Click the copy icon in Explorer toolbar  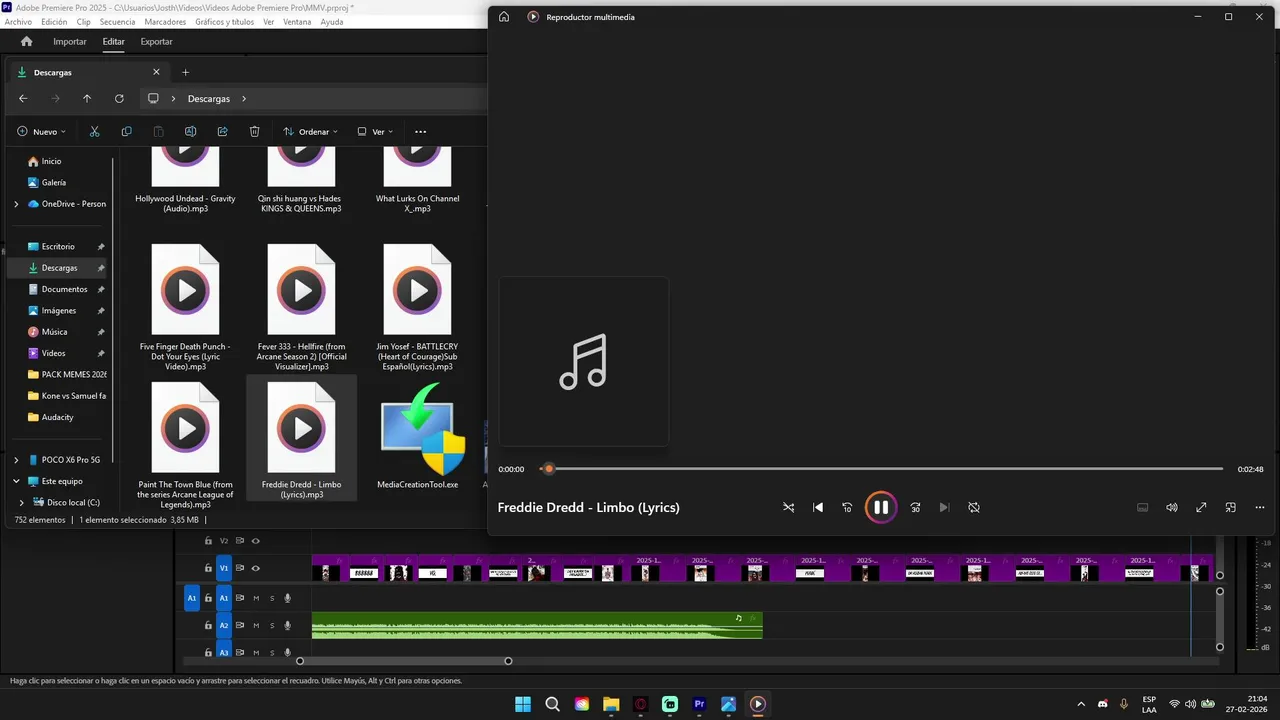click(x=126, y=131)
